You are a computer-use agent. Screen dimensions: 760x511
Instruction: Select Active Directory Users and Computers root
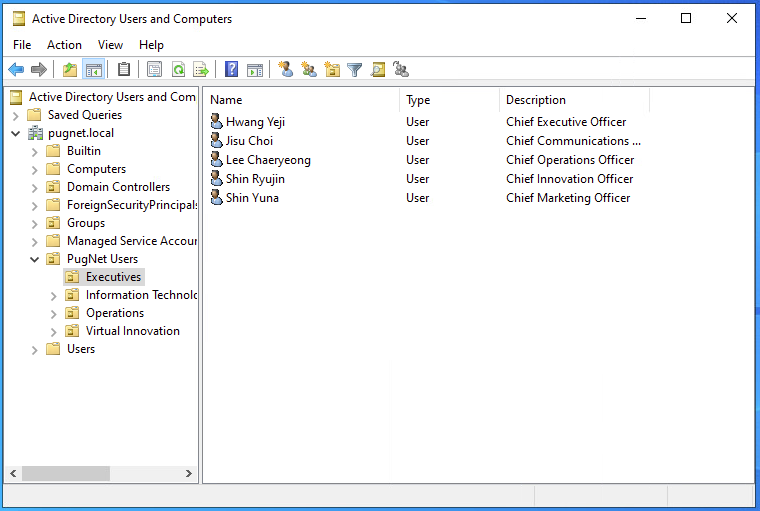[x=112, y=97]
